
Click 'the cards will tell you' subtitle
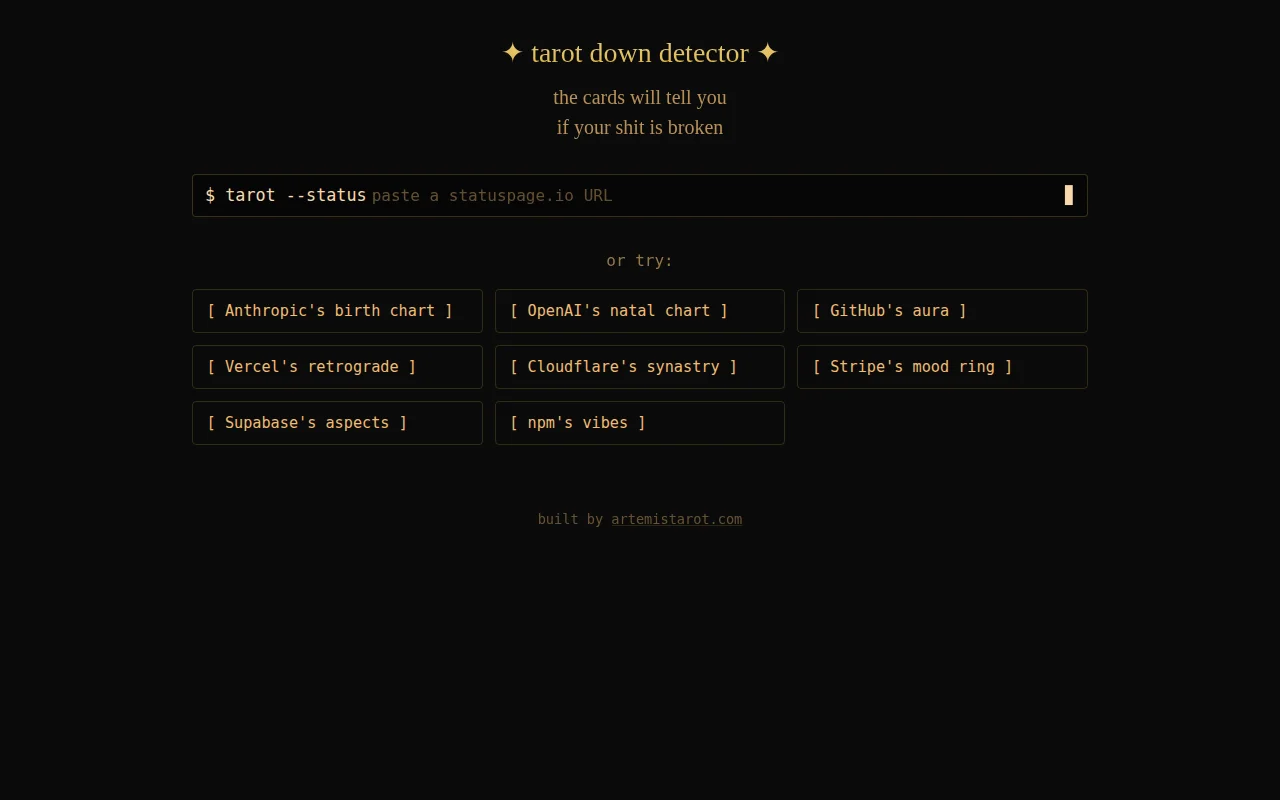coord(640,97)
